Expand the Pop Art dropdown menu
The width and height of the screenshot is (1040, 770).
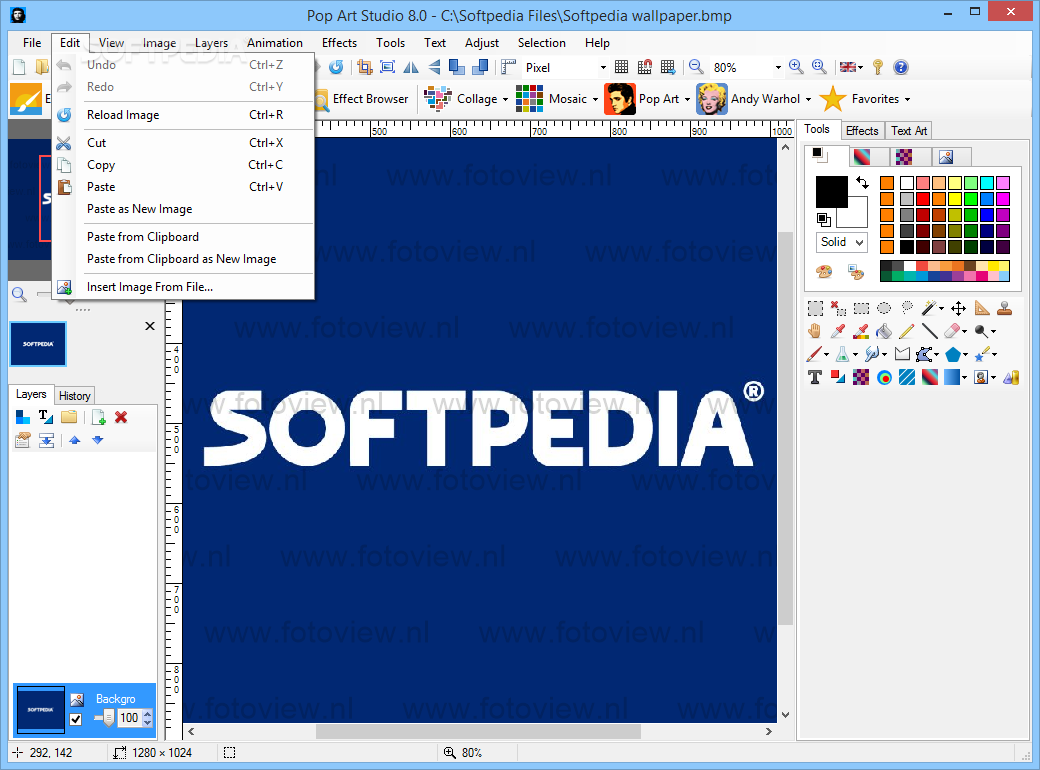687,99
